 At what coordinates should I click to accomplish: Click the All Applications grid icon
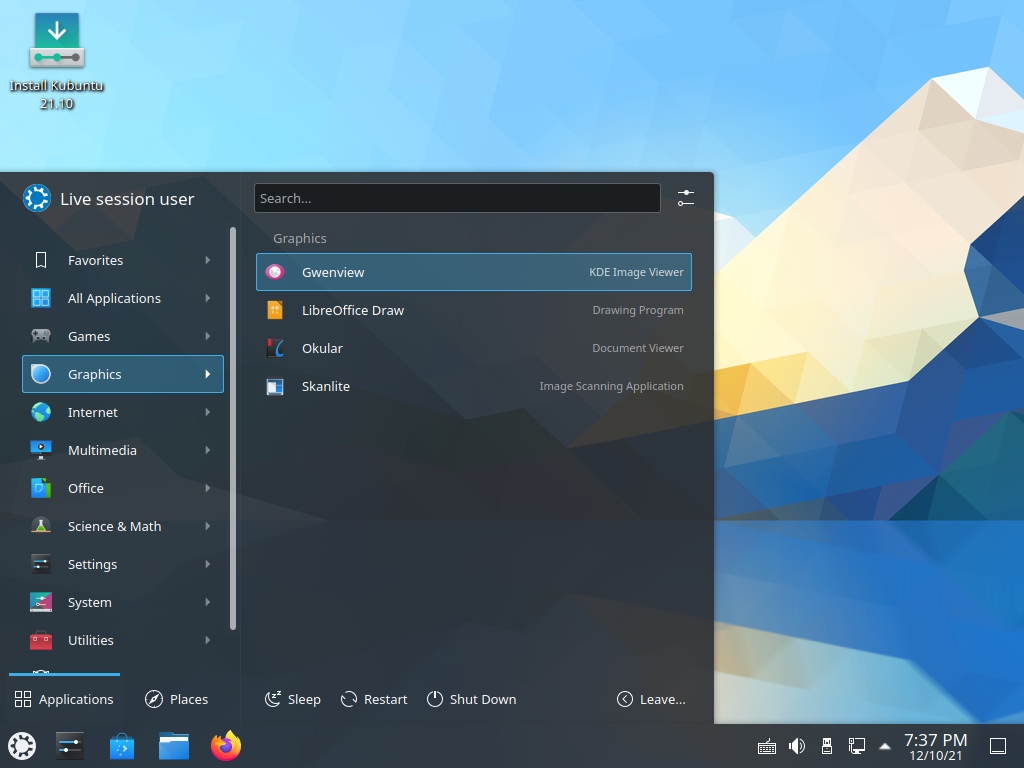pos(40,298)
